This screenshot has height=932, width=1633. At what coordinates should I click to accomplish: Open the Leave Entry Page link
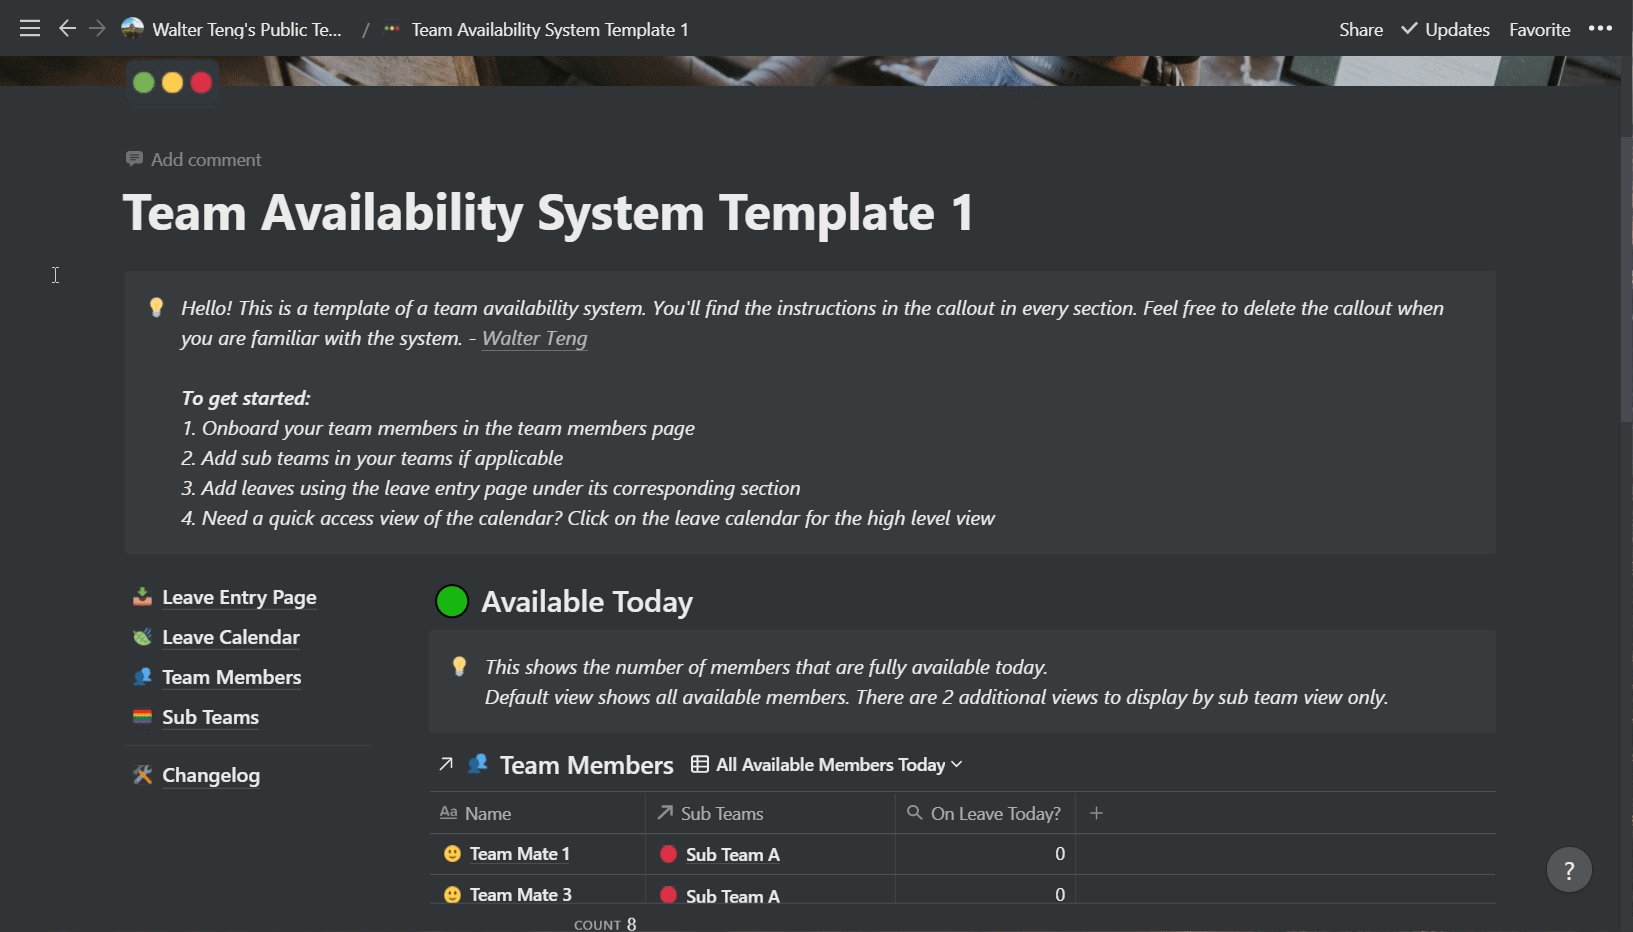point(239,598)
